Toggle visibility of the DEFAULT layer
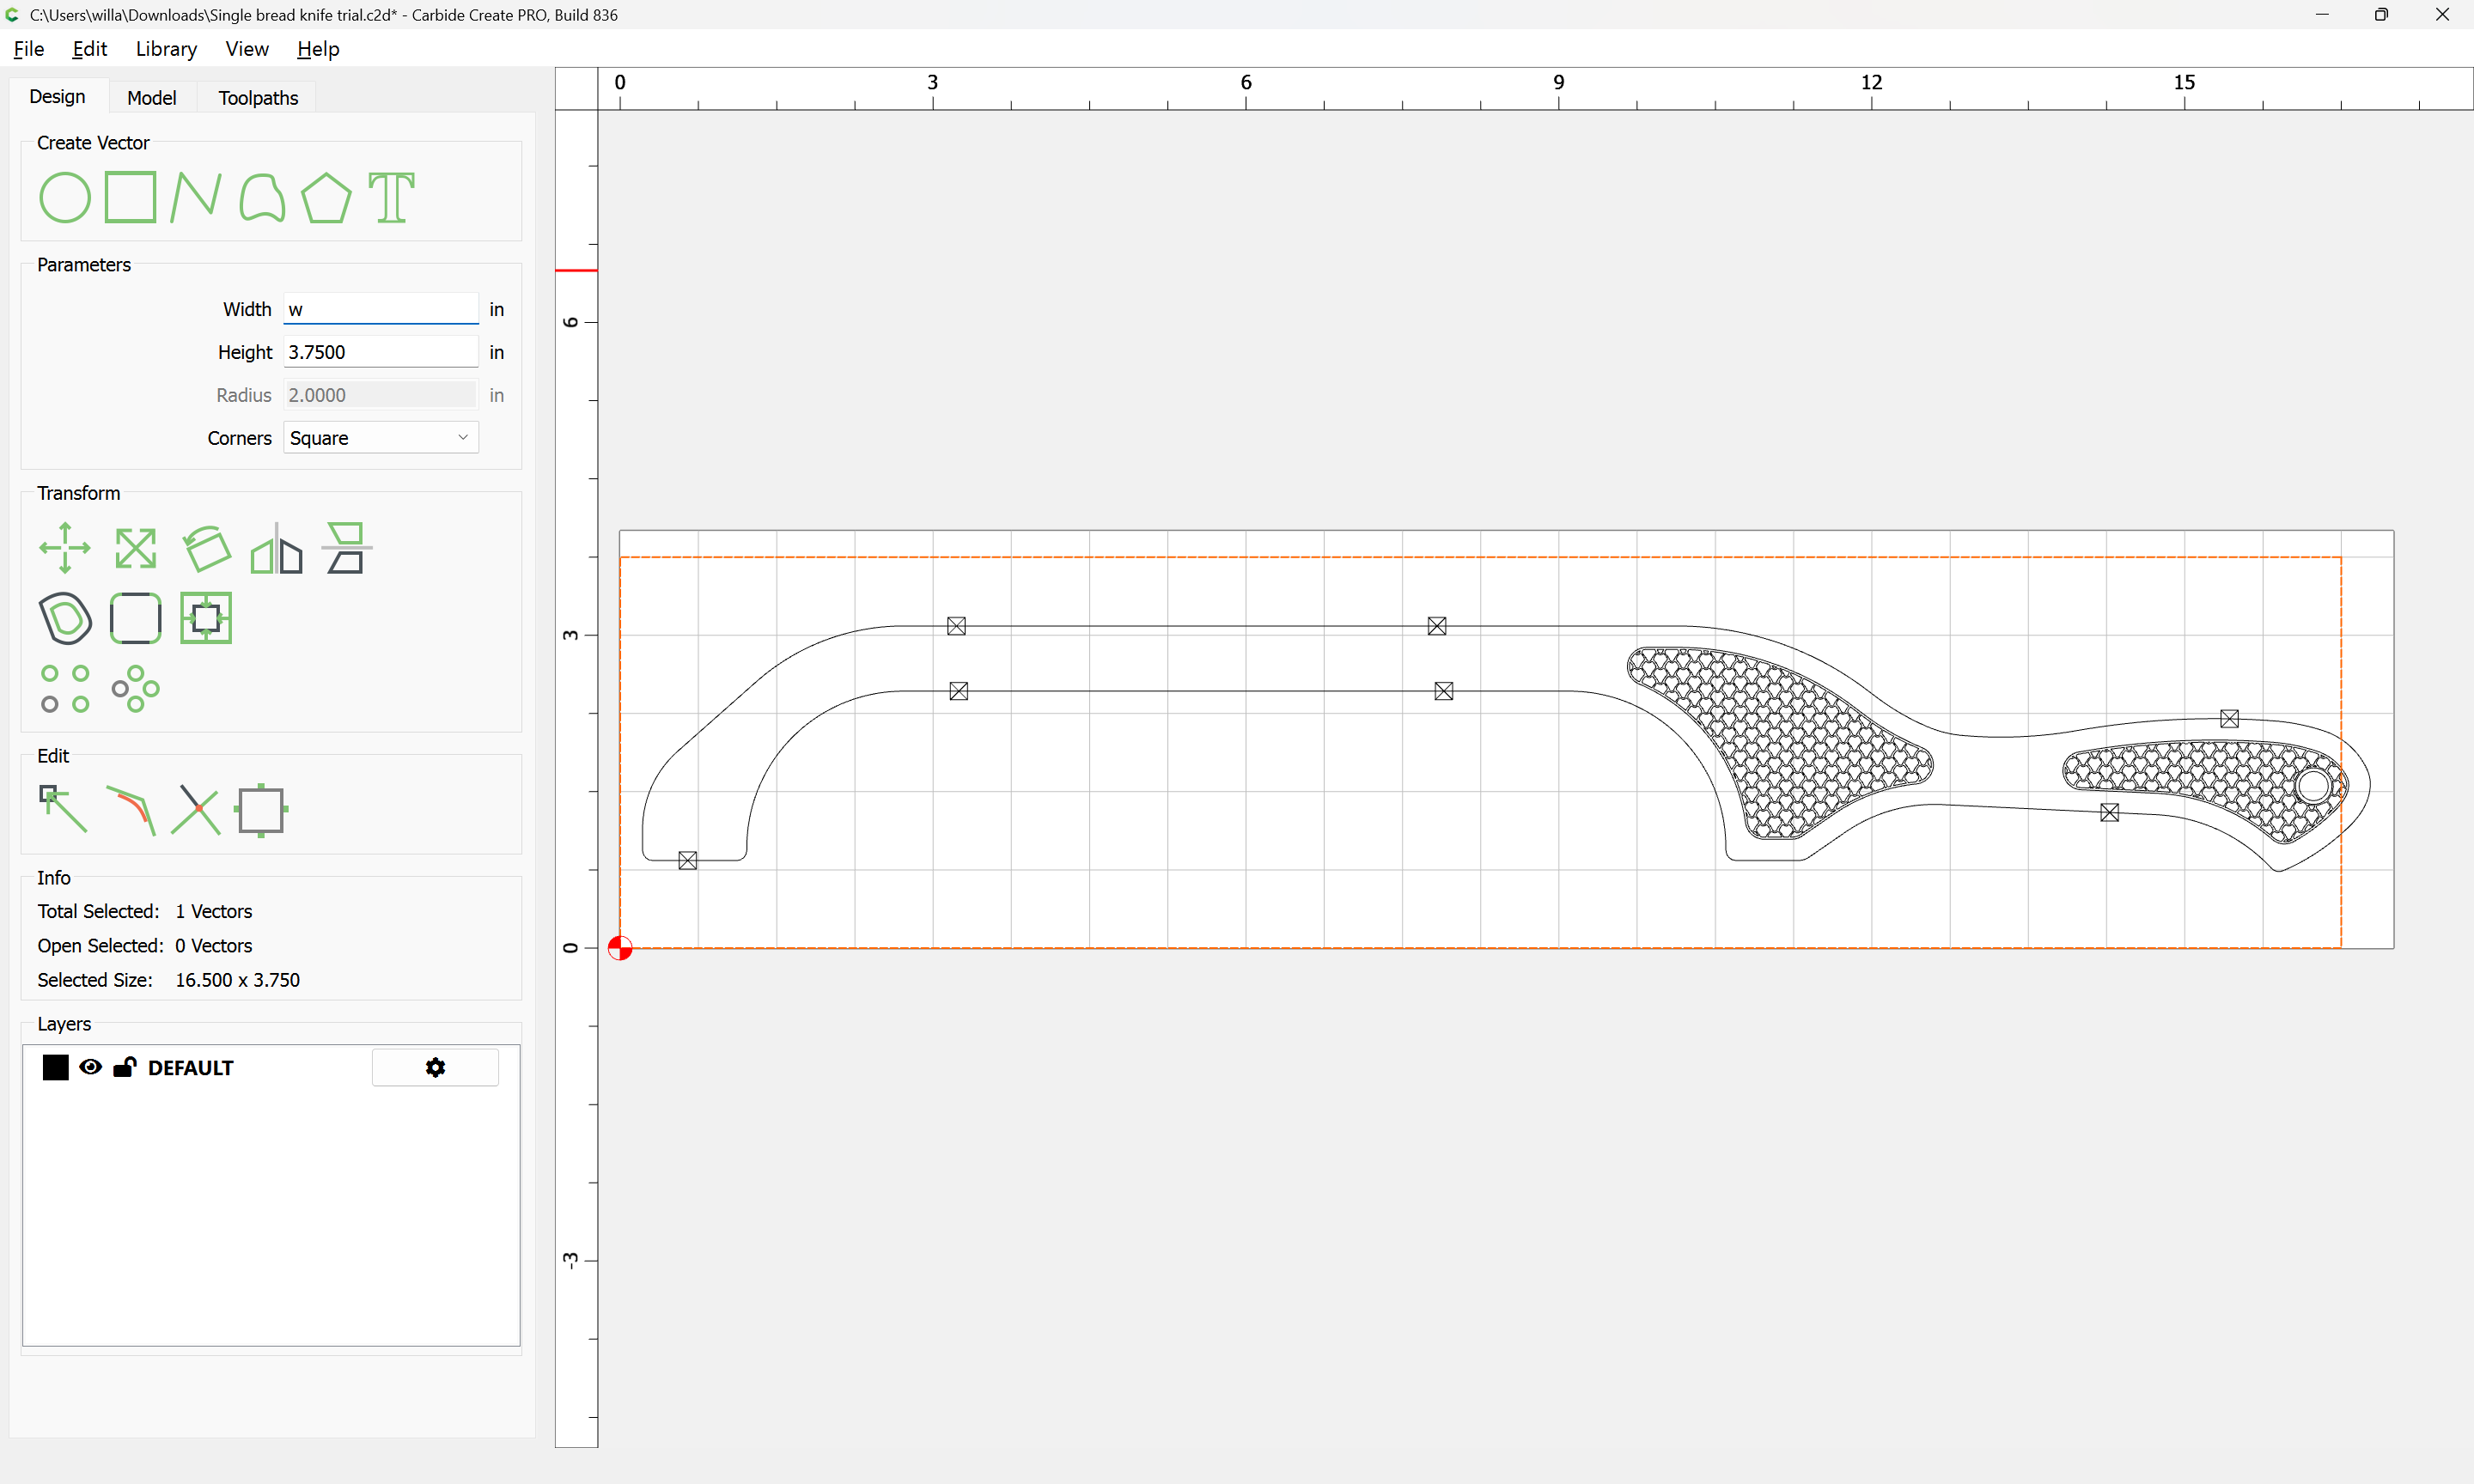 90,1067
